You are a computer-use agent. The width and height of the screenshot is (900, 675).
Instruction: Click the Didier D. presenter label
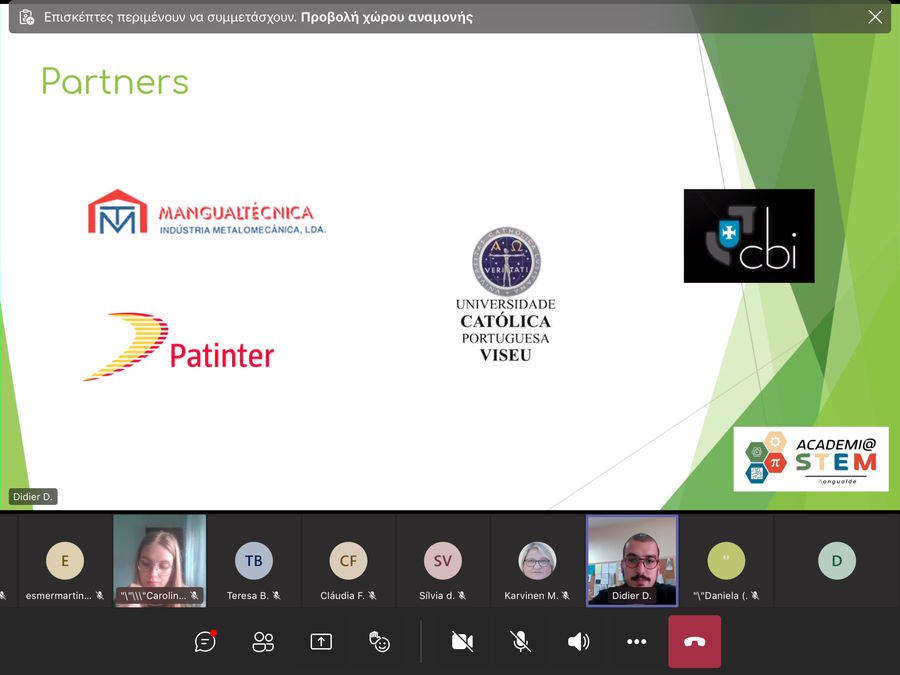coord(33,497)
